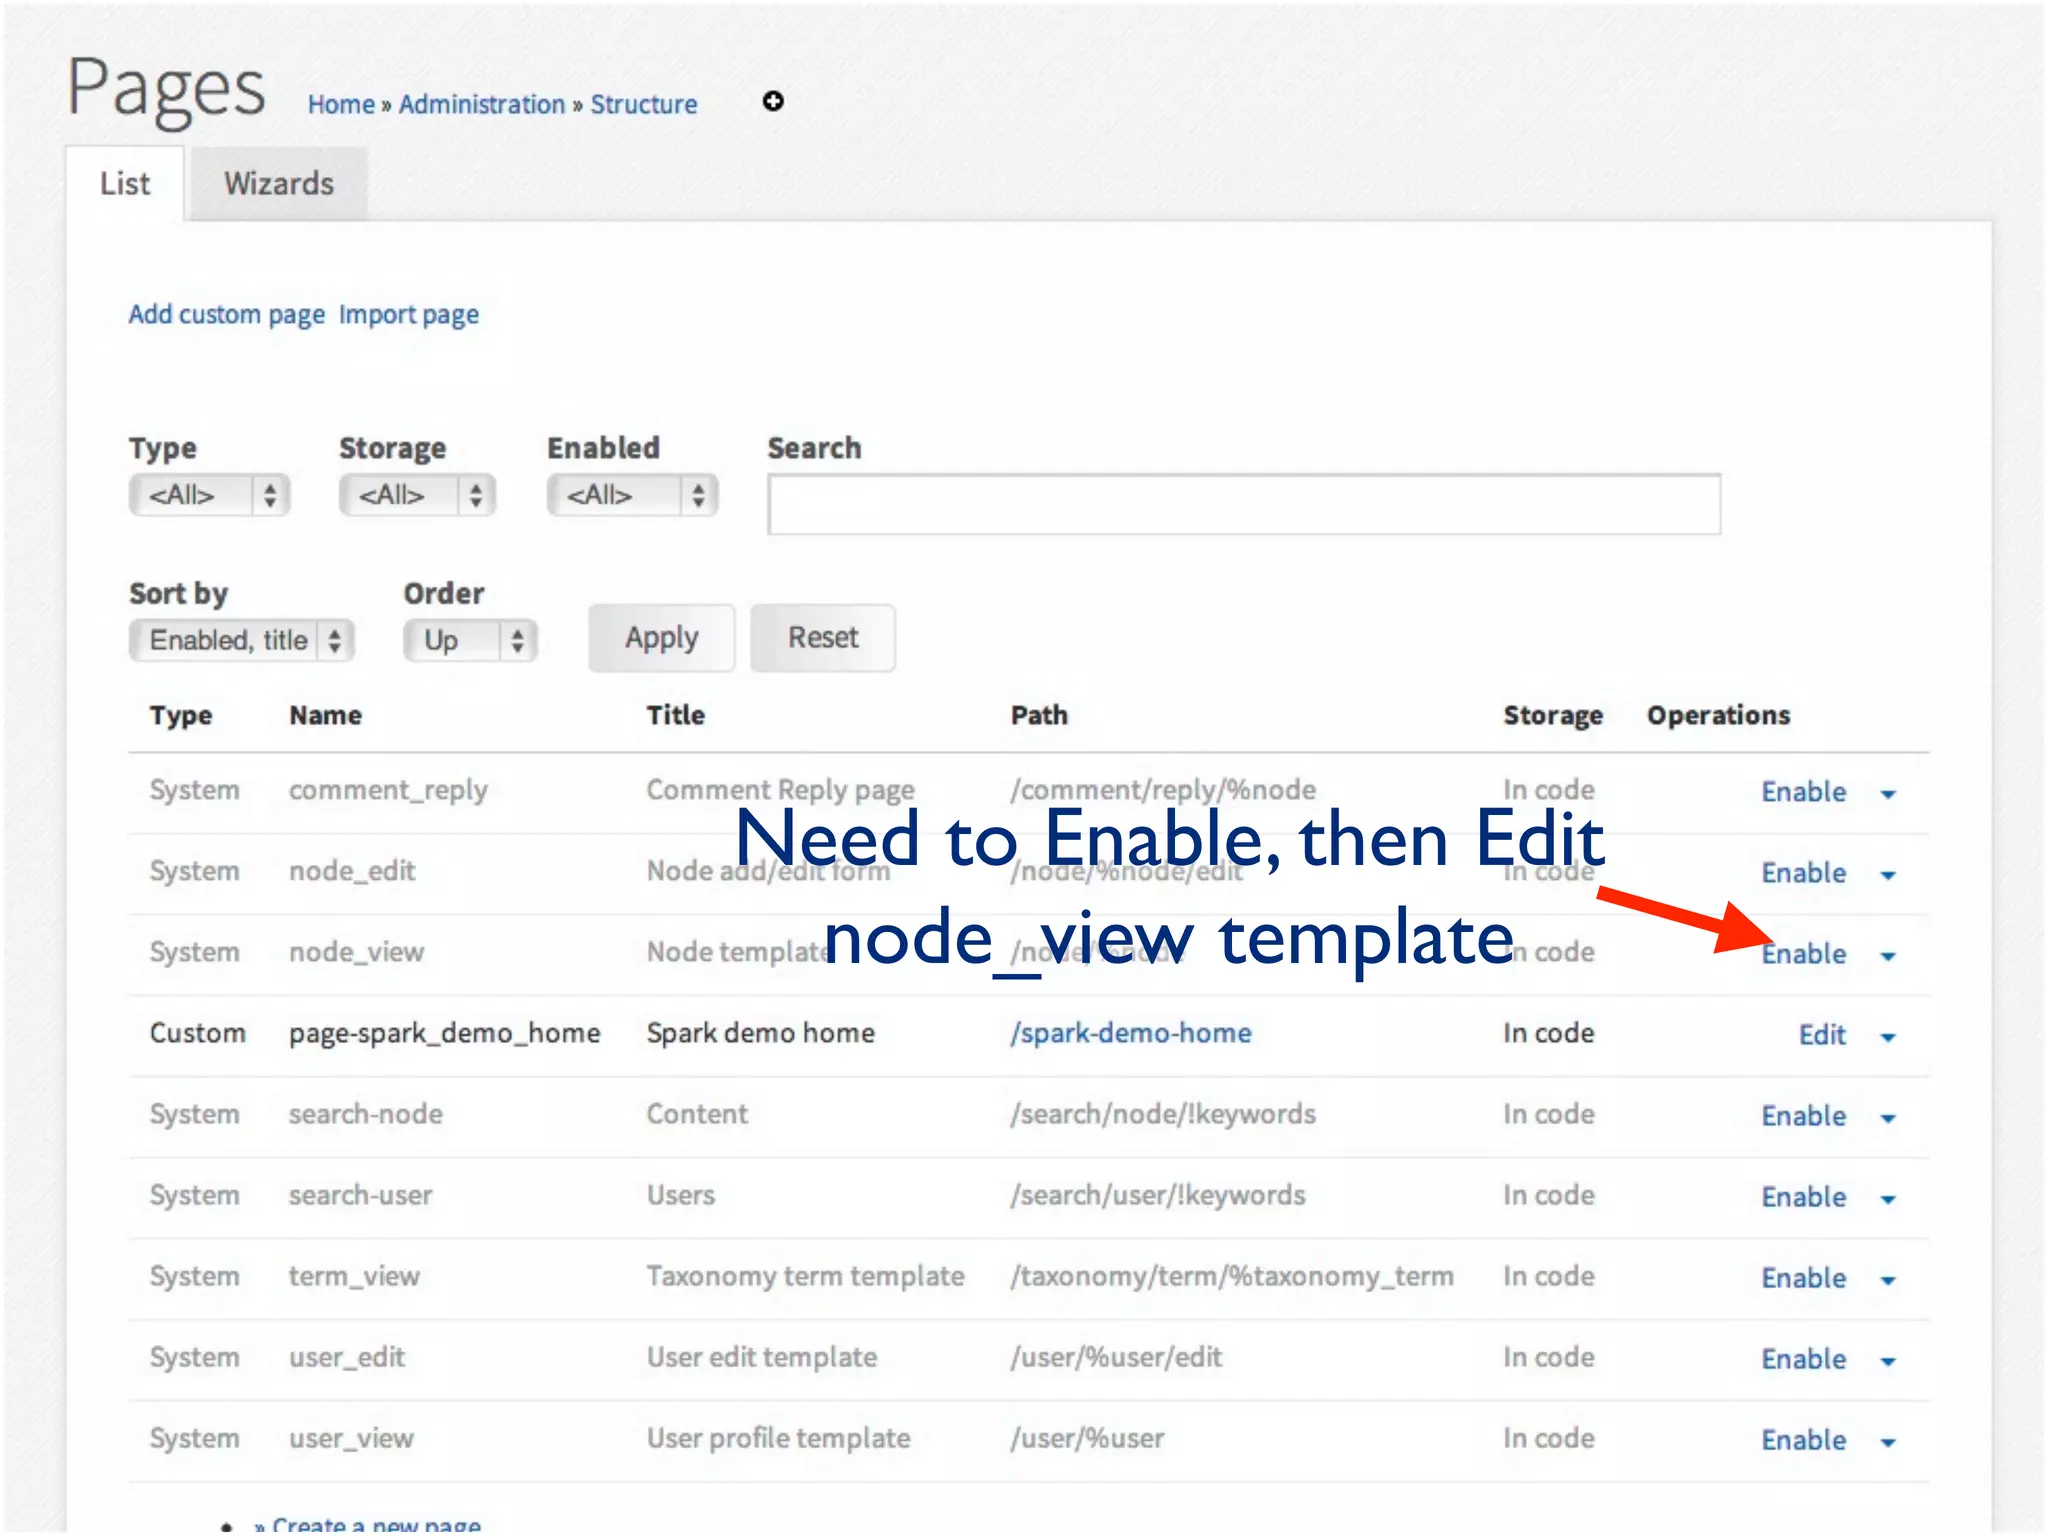Enable the user_edit page
2048x1536 pixels.
tap(1803, 1359)
